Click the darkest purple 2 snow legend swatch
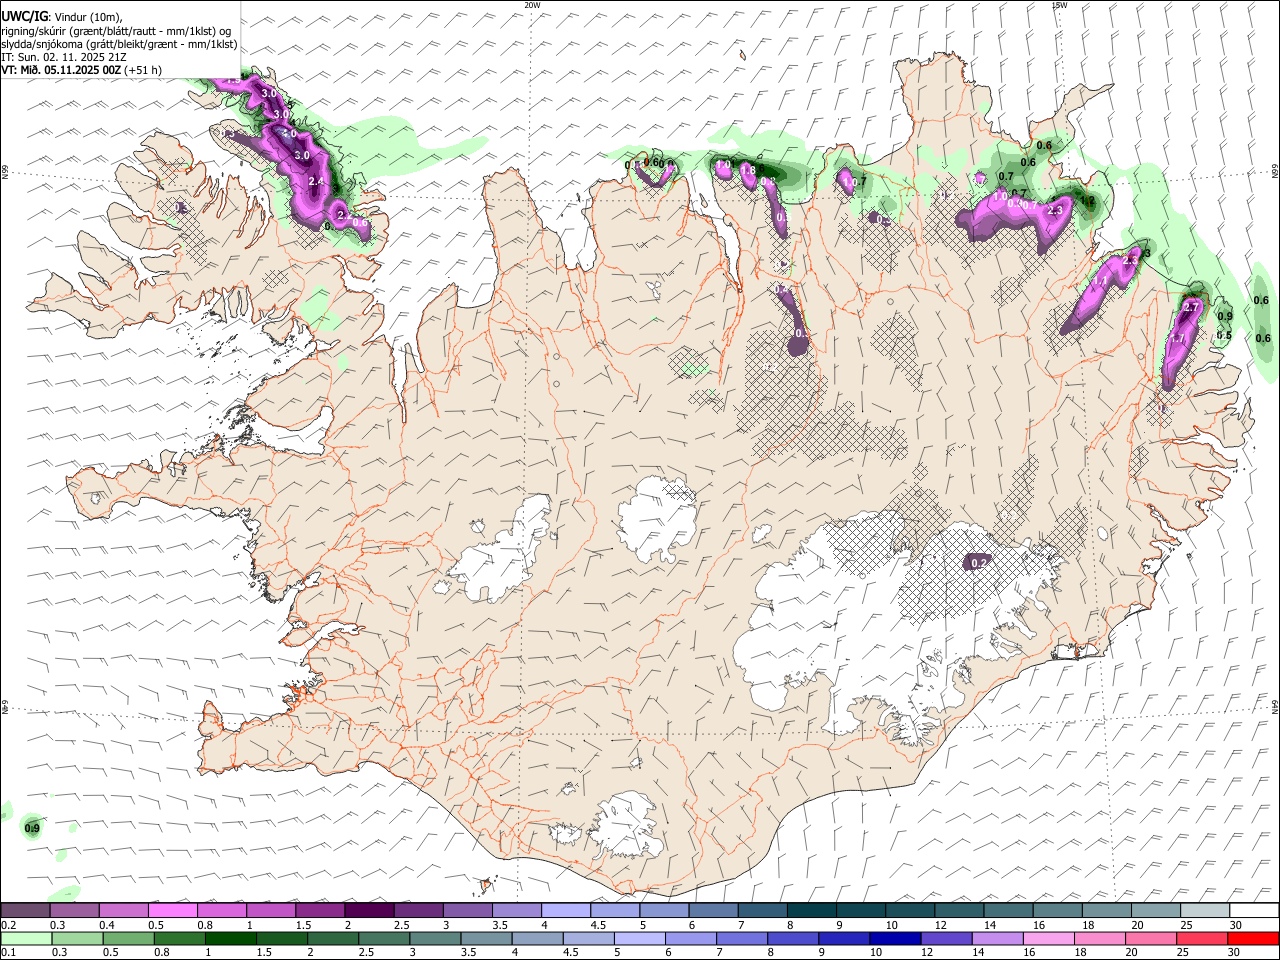 pos(368,911)
